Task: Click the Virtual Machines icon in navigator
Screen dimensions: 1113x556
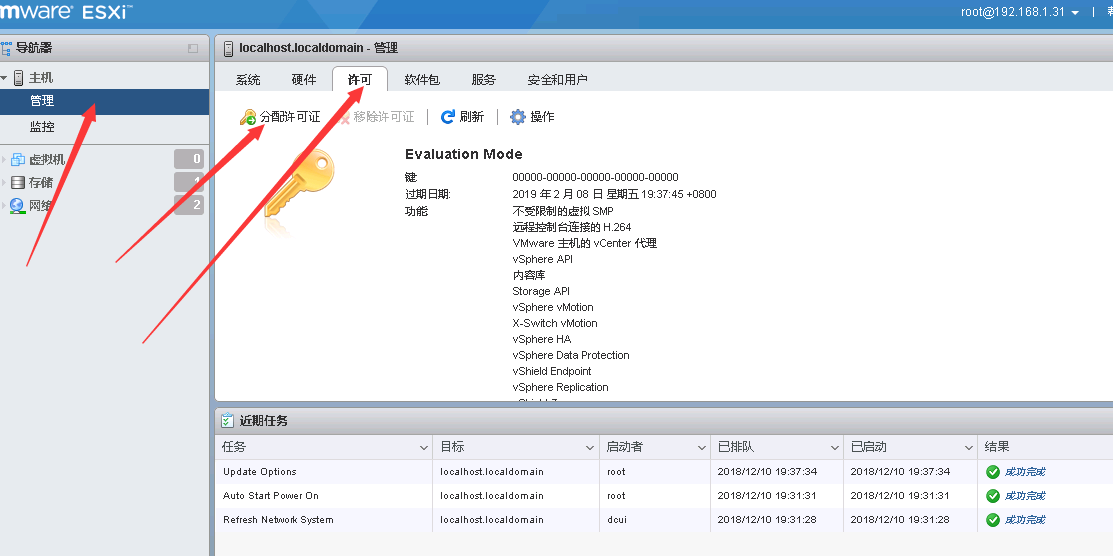Action: [18, 159]
